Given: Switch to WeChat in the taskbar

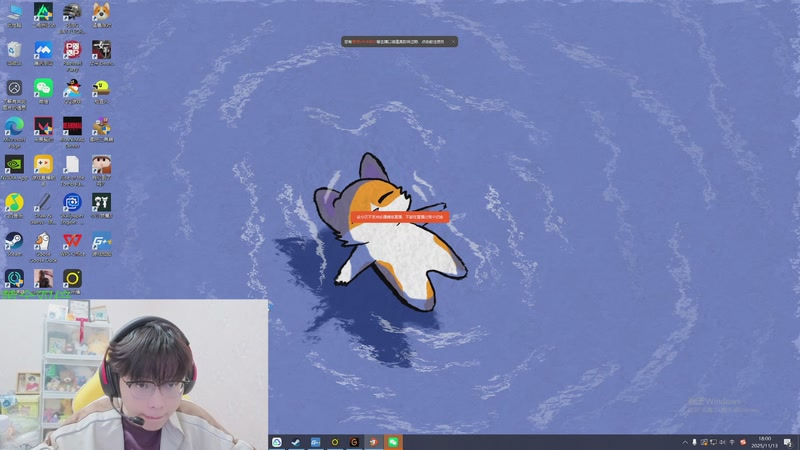Looking at the screenshot, I should tap(393, 442).
